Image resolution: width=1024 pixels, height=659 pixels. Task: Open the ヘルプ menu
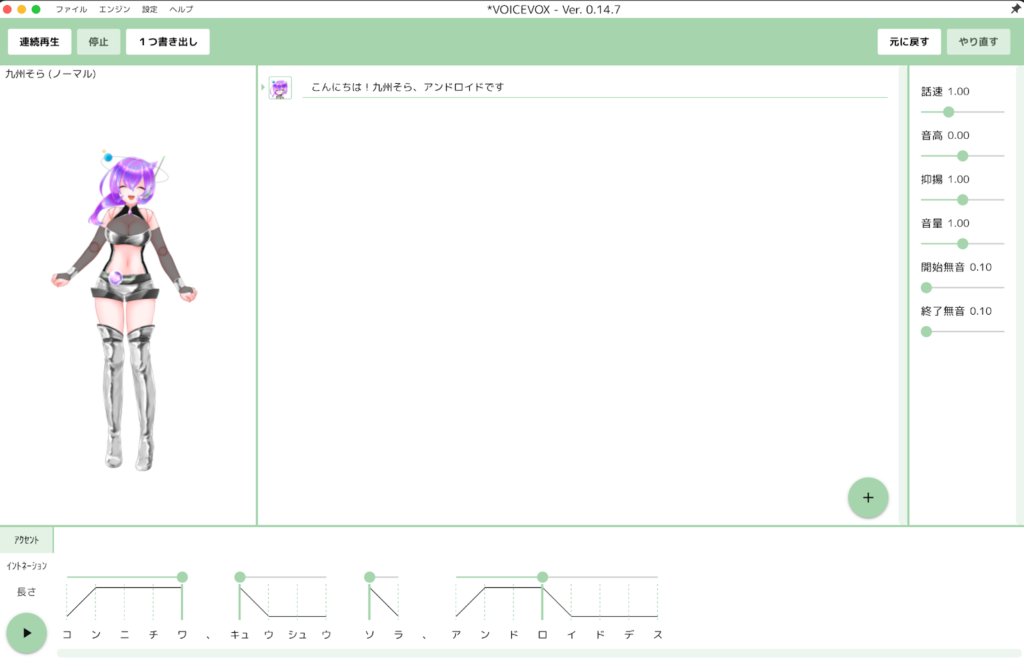[x=181, y=9]
